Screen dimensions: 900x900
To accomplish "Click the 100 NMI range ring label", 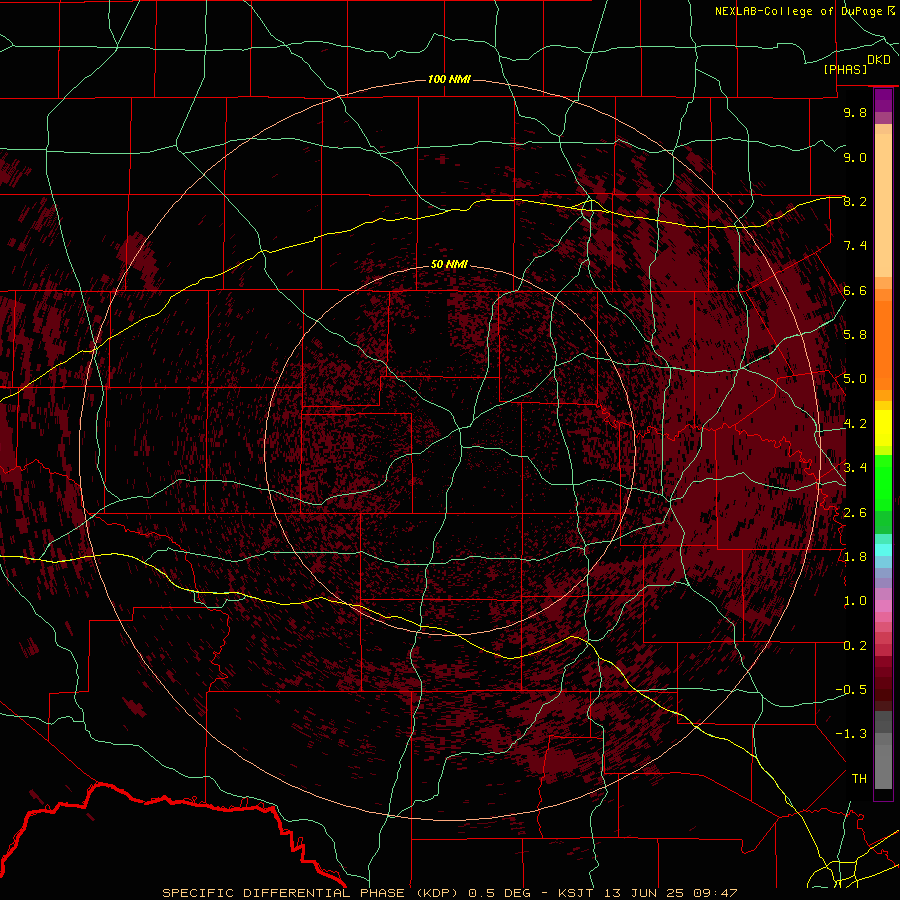I will (449, 79).
